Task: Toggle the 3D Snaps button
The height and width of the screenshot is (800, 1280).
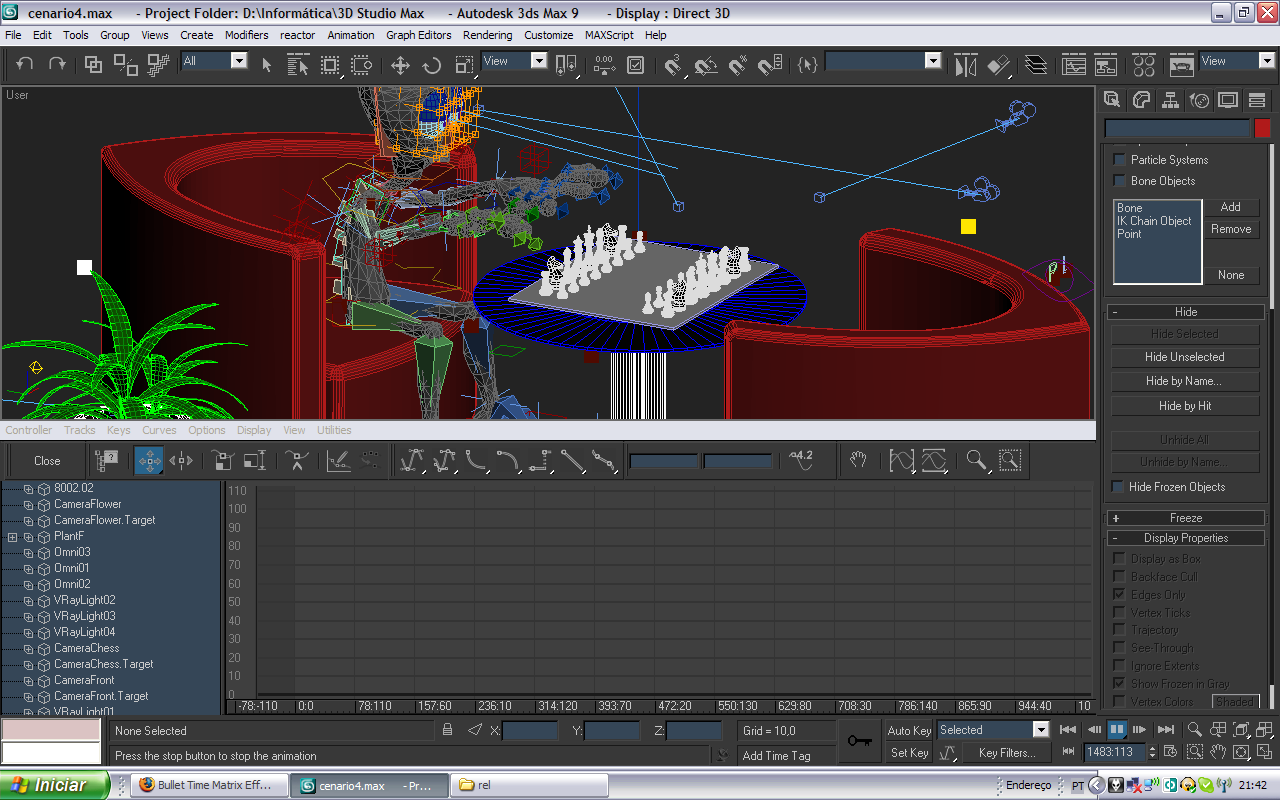Action: coord(673,65)
